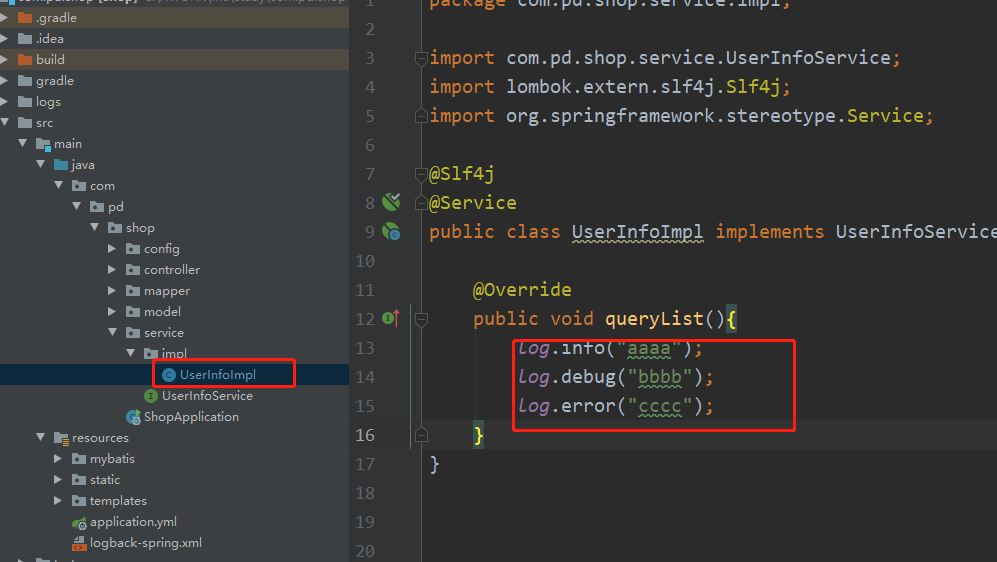Screen dimensions: 997x562
Task: Click the .idea folder icon
Action: click(25, 39)
